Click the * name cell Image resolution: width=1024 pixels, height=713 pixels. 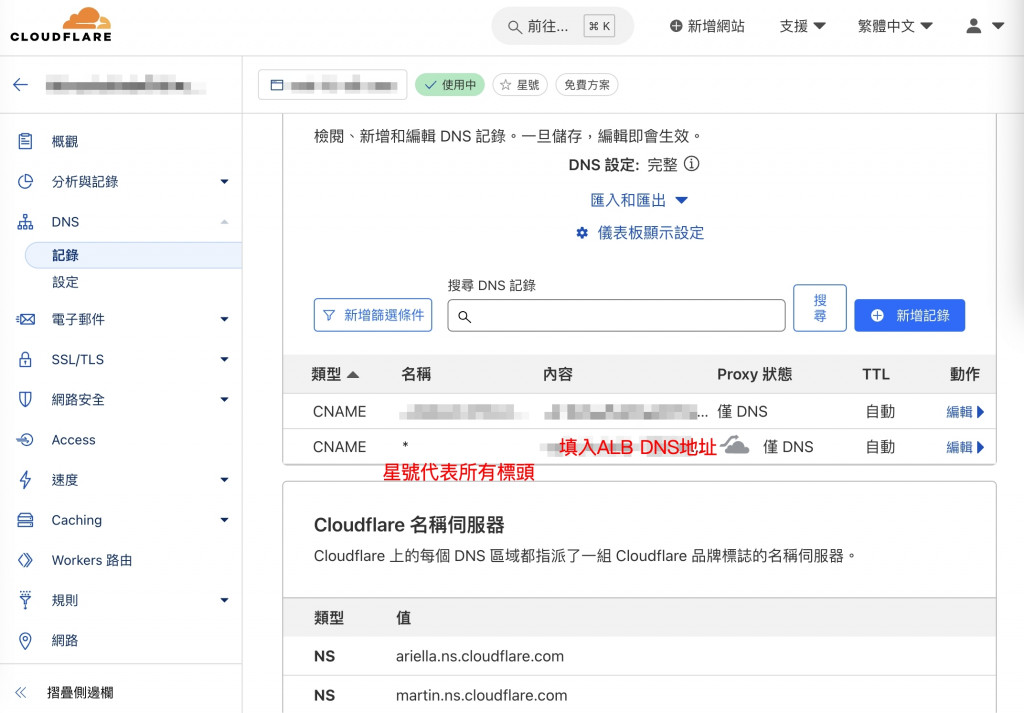pyautogui.click(x=406, y=445)
